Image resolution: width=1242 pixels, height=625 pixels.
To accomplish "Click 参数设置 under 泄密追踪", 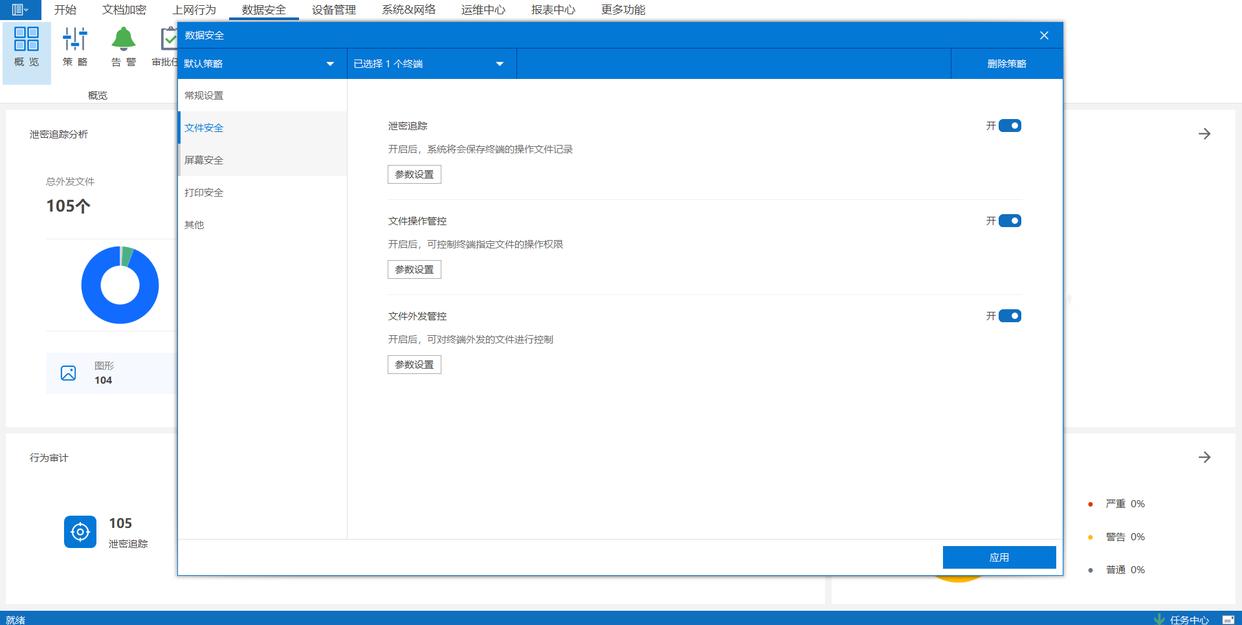I will coord(414,174).
